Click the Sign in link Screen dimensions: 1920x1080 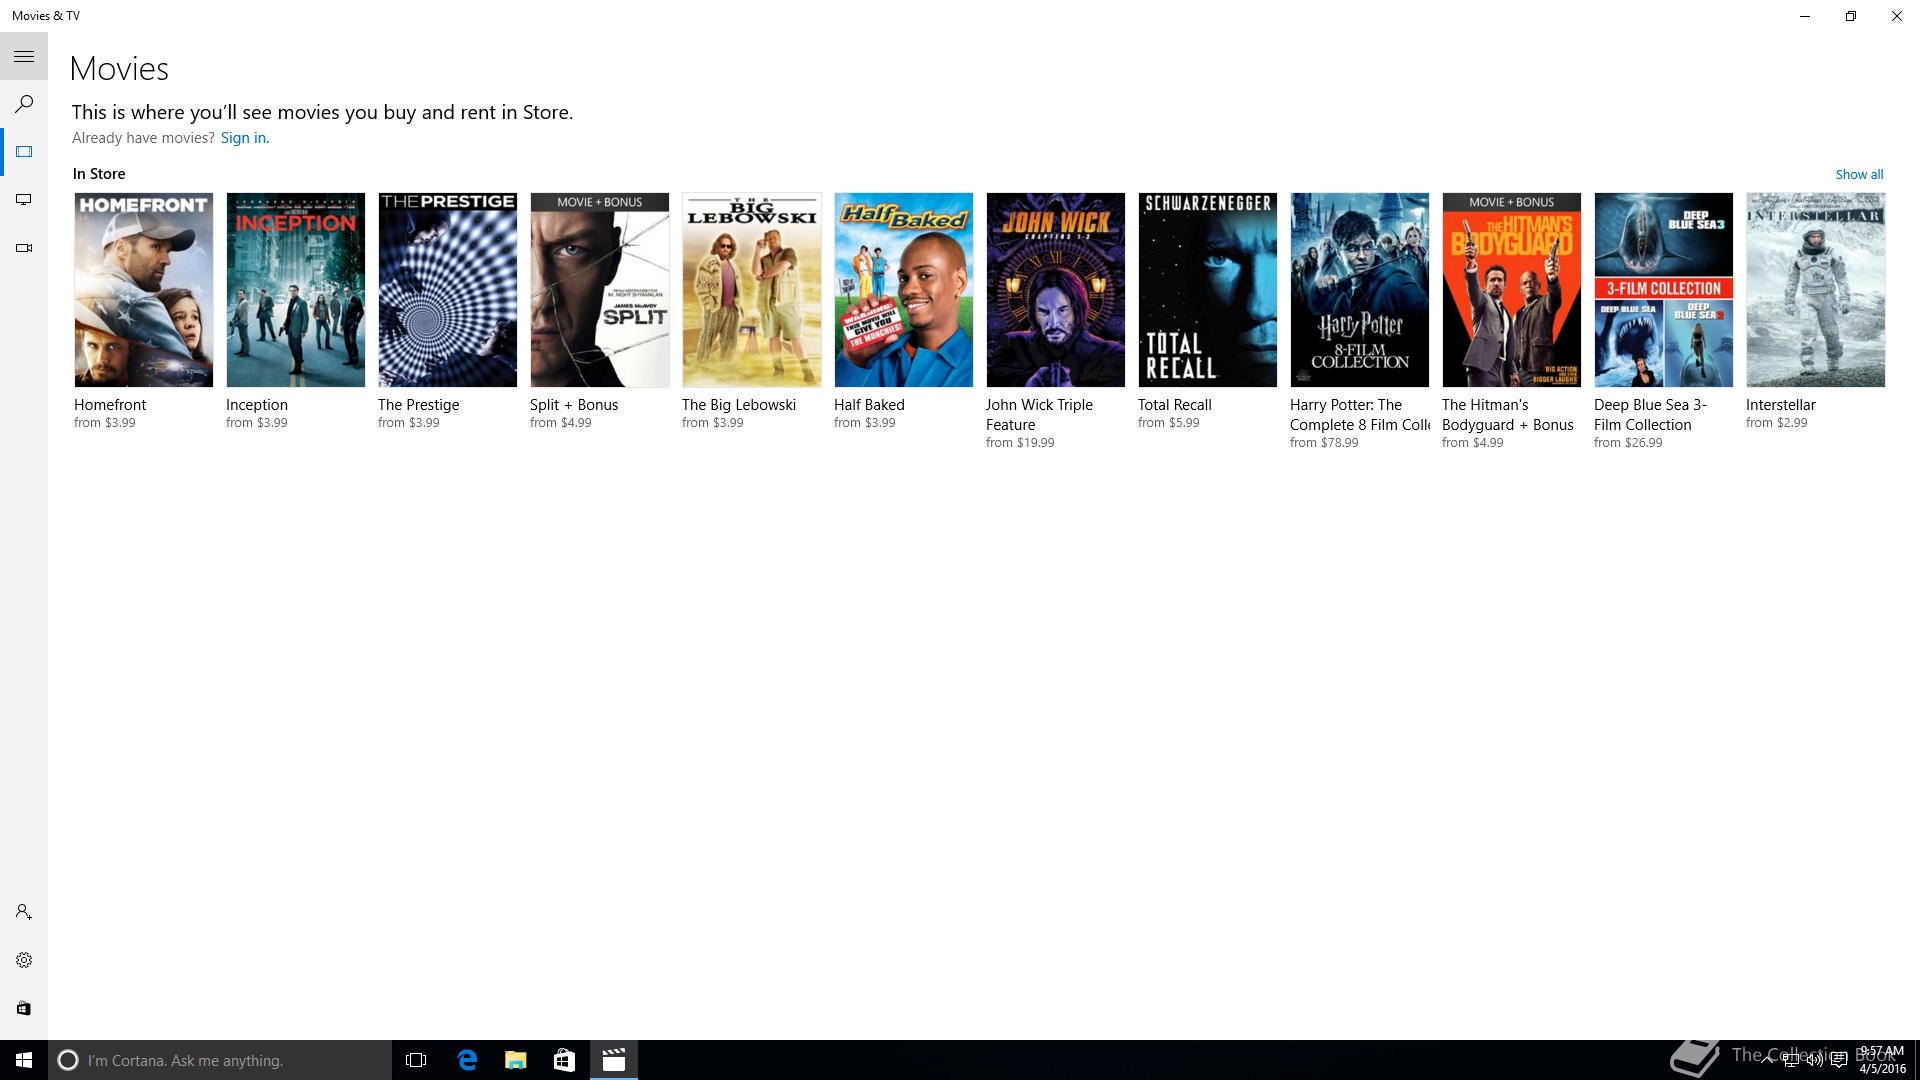pyautogui.click(x=245, y=138)
